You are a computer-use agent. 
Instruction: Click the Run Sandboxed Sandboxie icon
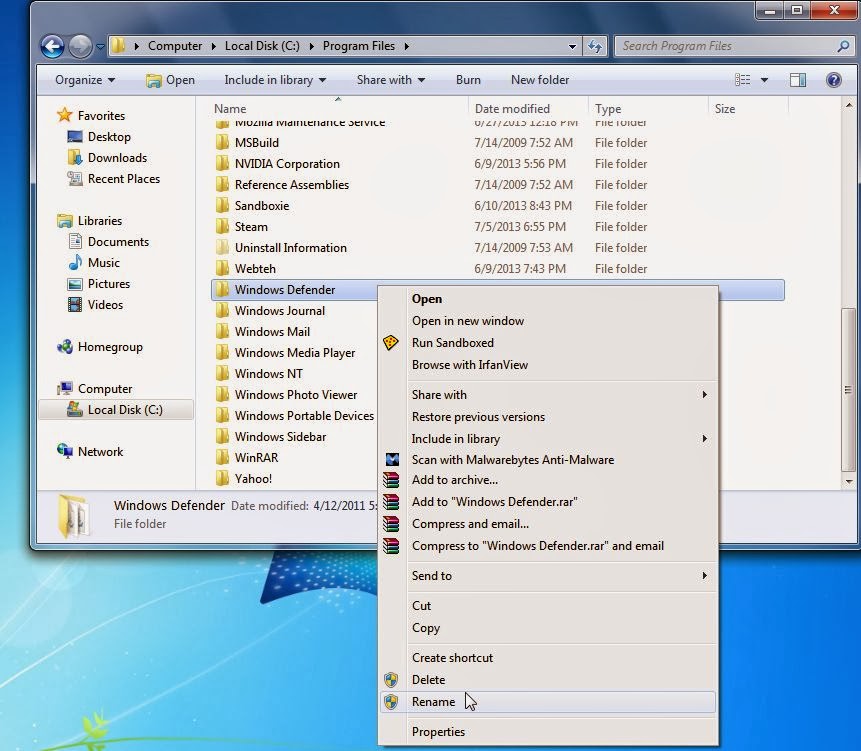click(390, 343)
